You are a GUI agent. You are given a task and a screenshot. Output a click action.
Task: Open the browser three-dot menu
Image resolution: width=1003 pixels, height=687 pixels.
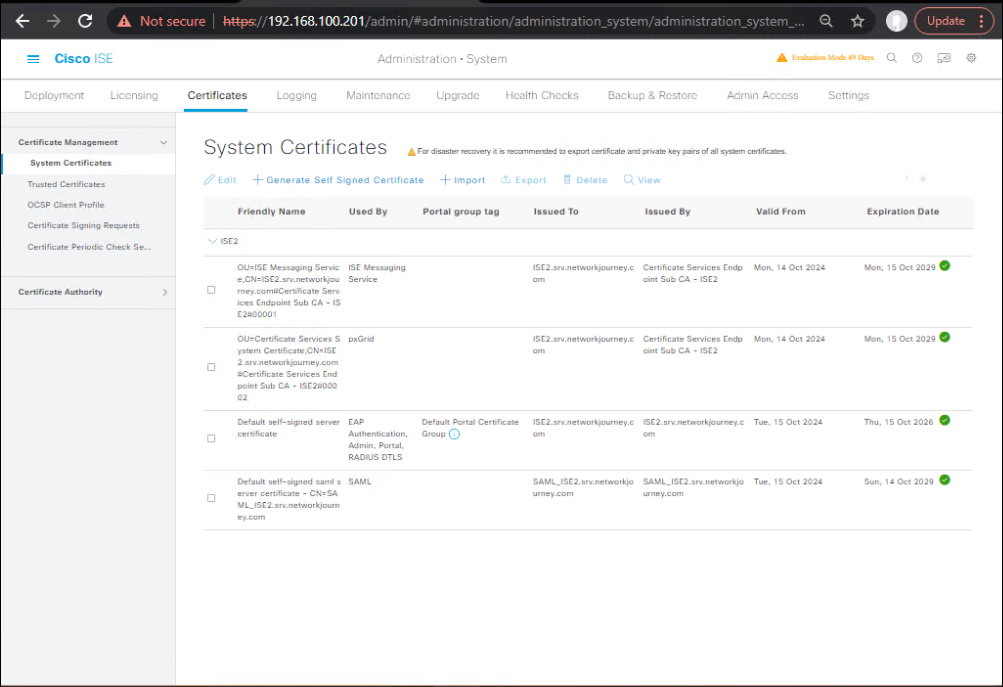tap(981, 21)
